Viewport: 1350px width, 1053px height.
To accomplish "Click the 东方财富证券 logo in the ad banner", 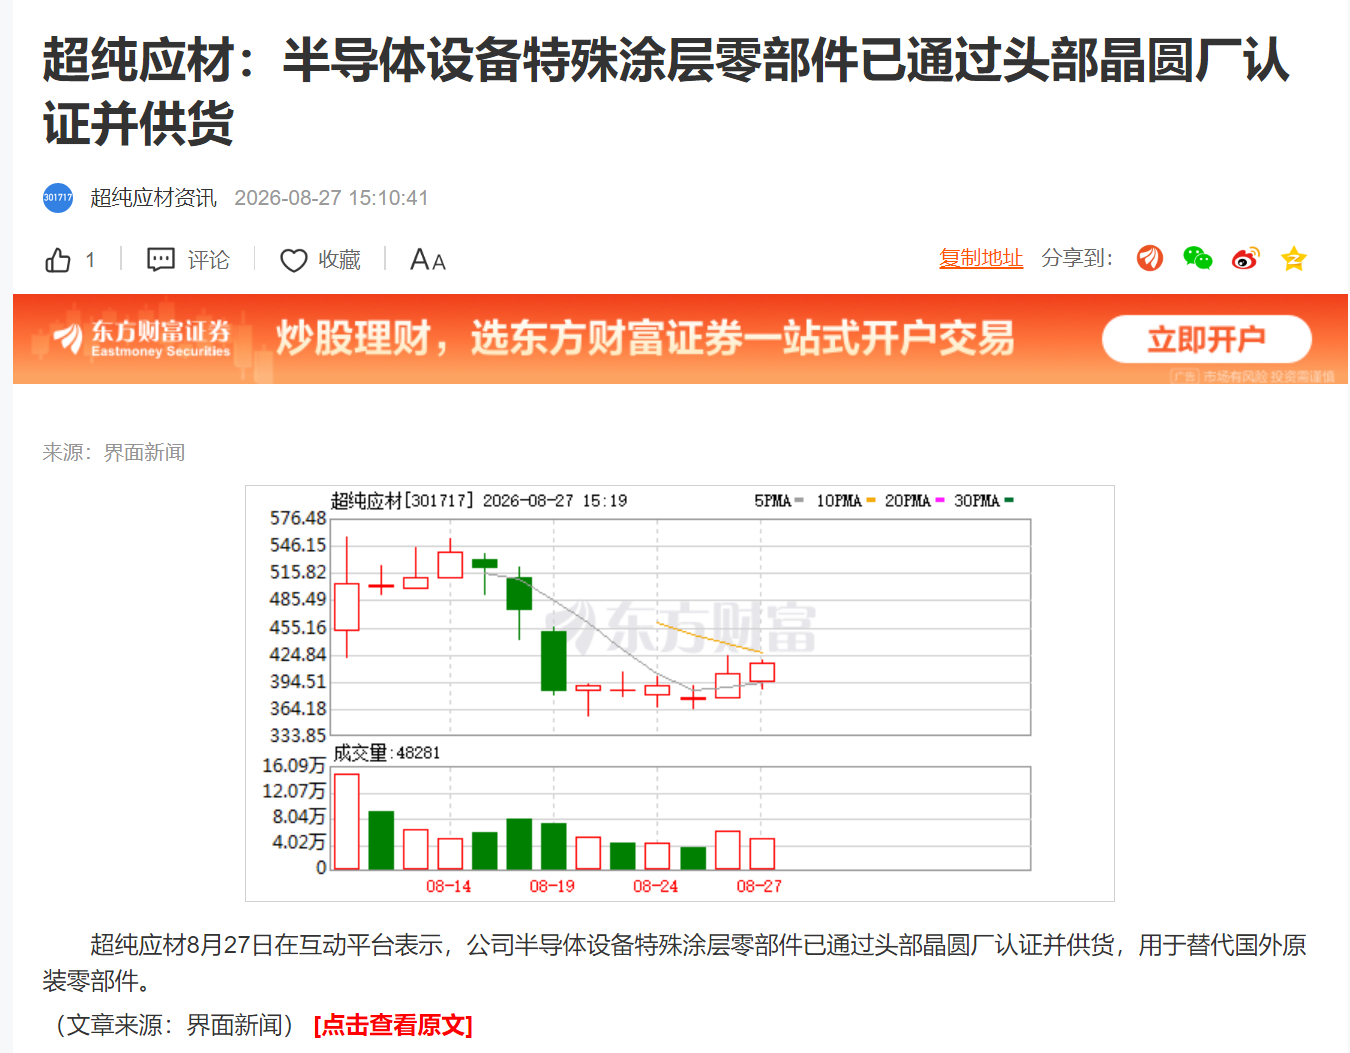I will click(142, 338).
